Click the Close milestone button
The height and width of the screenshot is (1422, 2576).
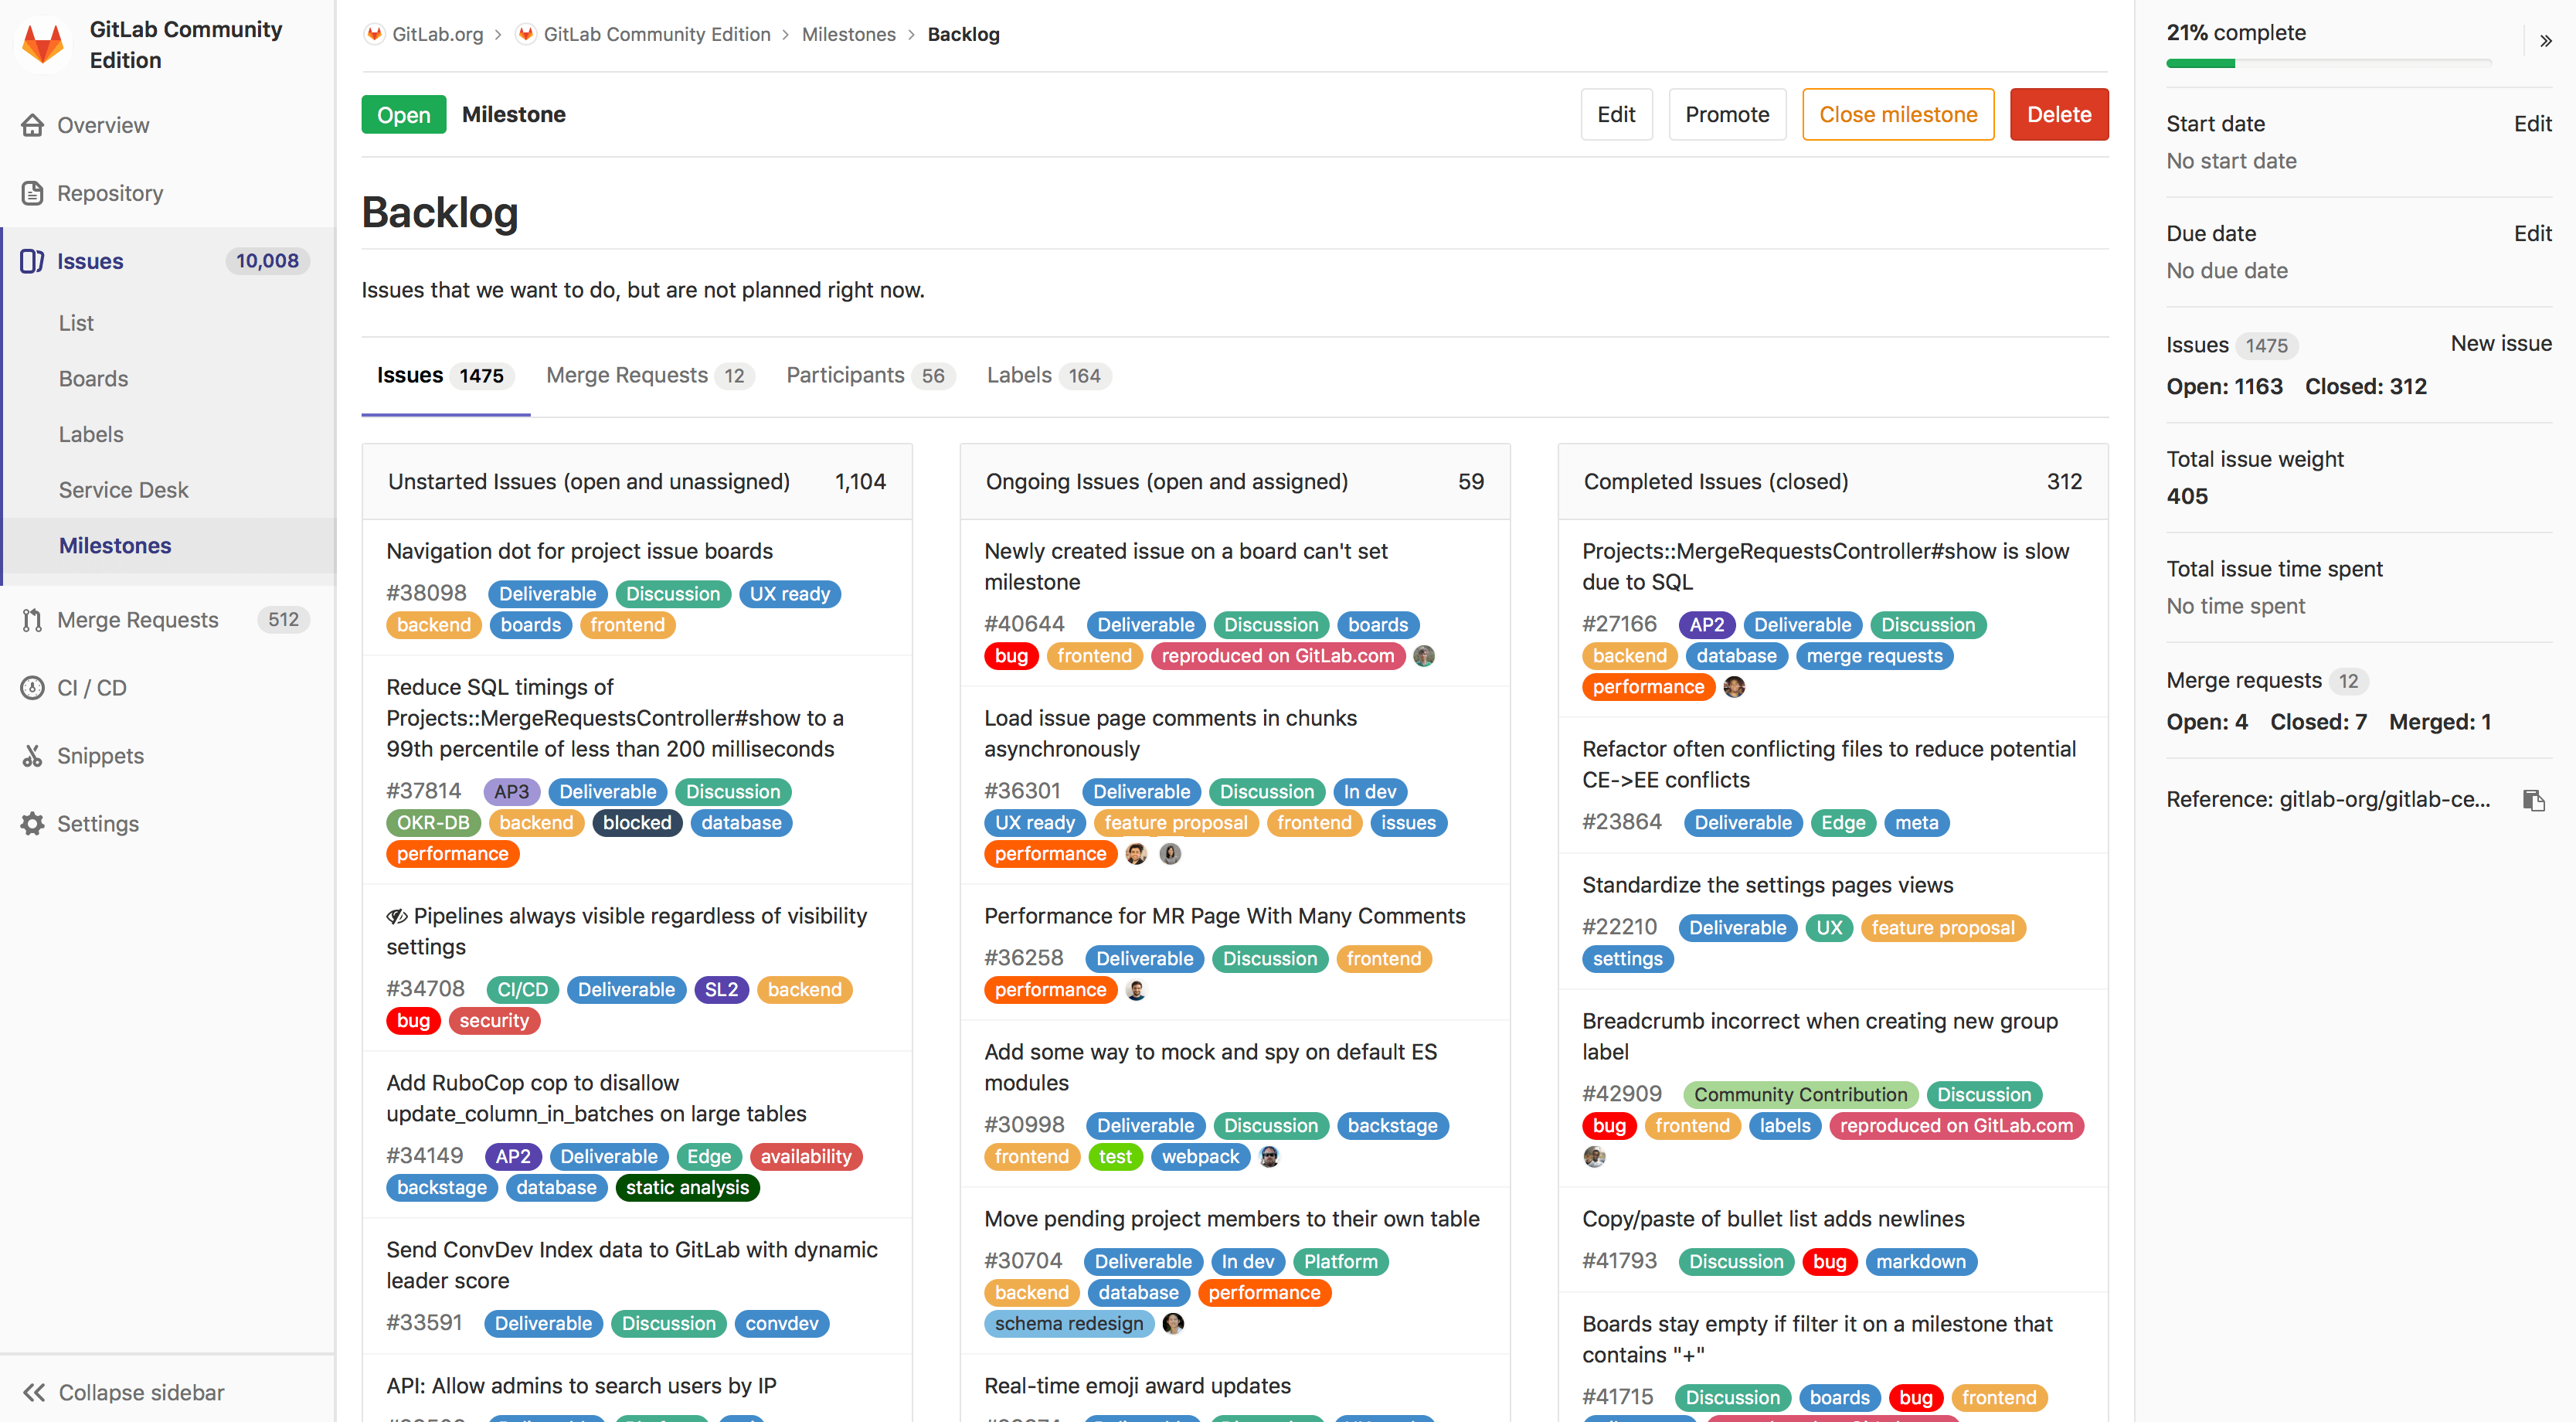tap(1898, 114)
